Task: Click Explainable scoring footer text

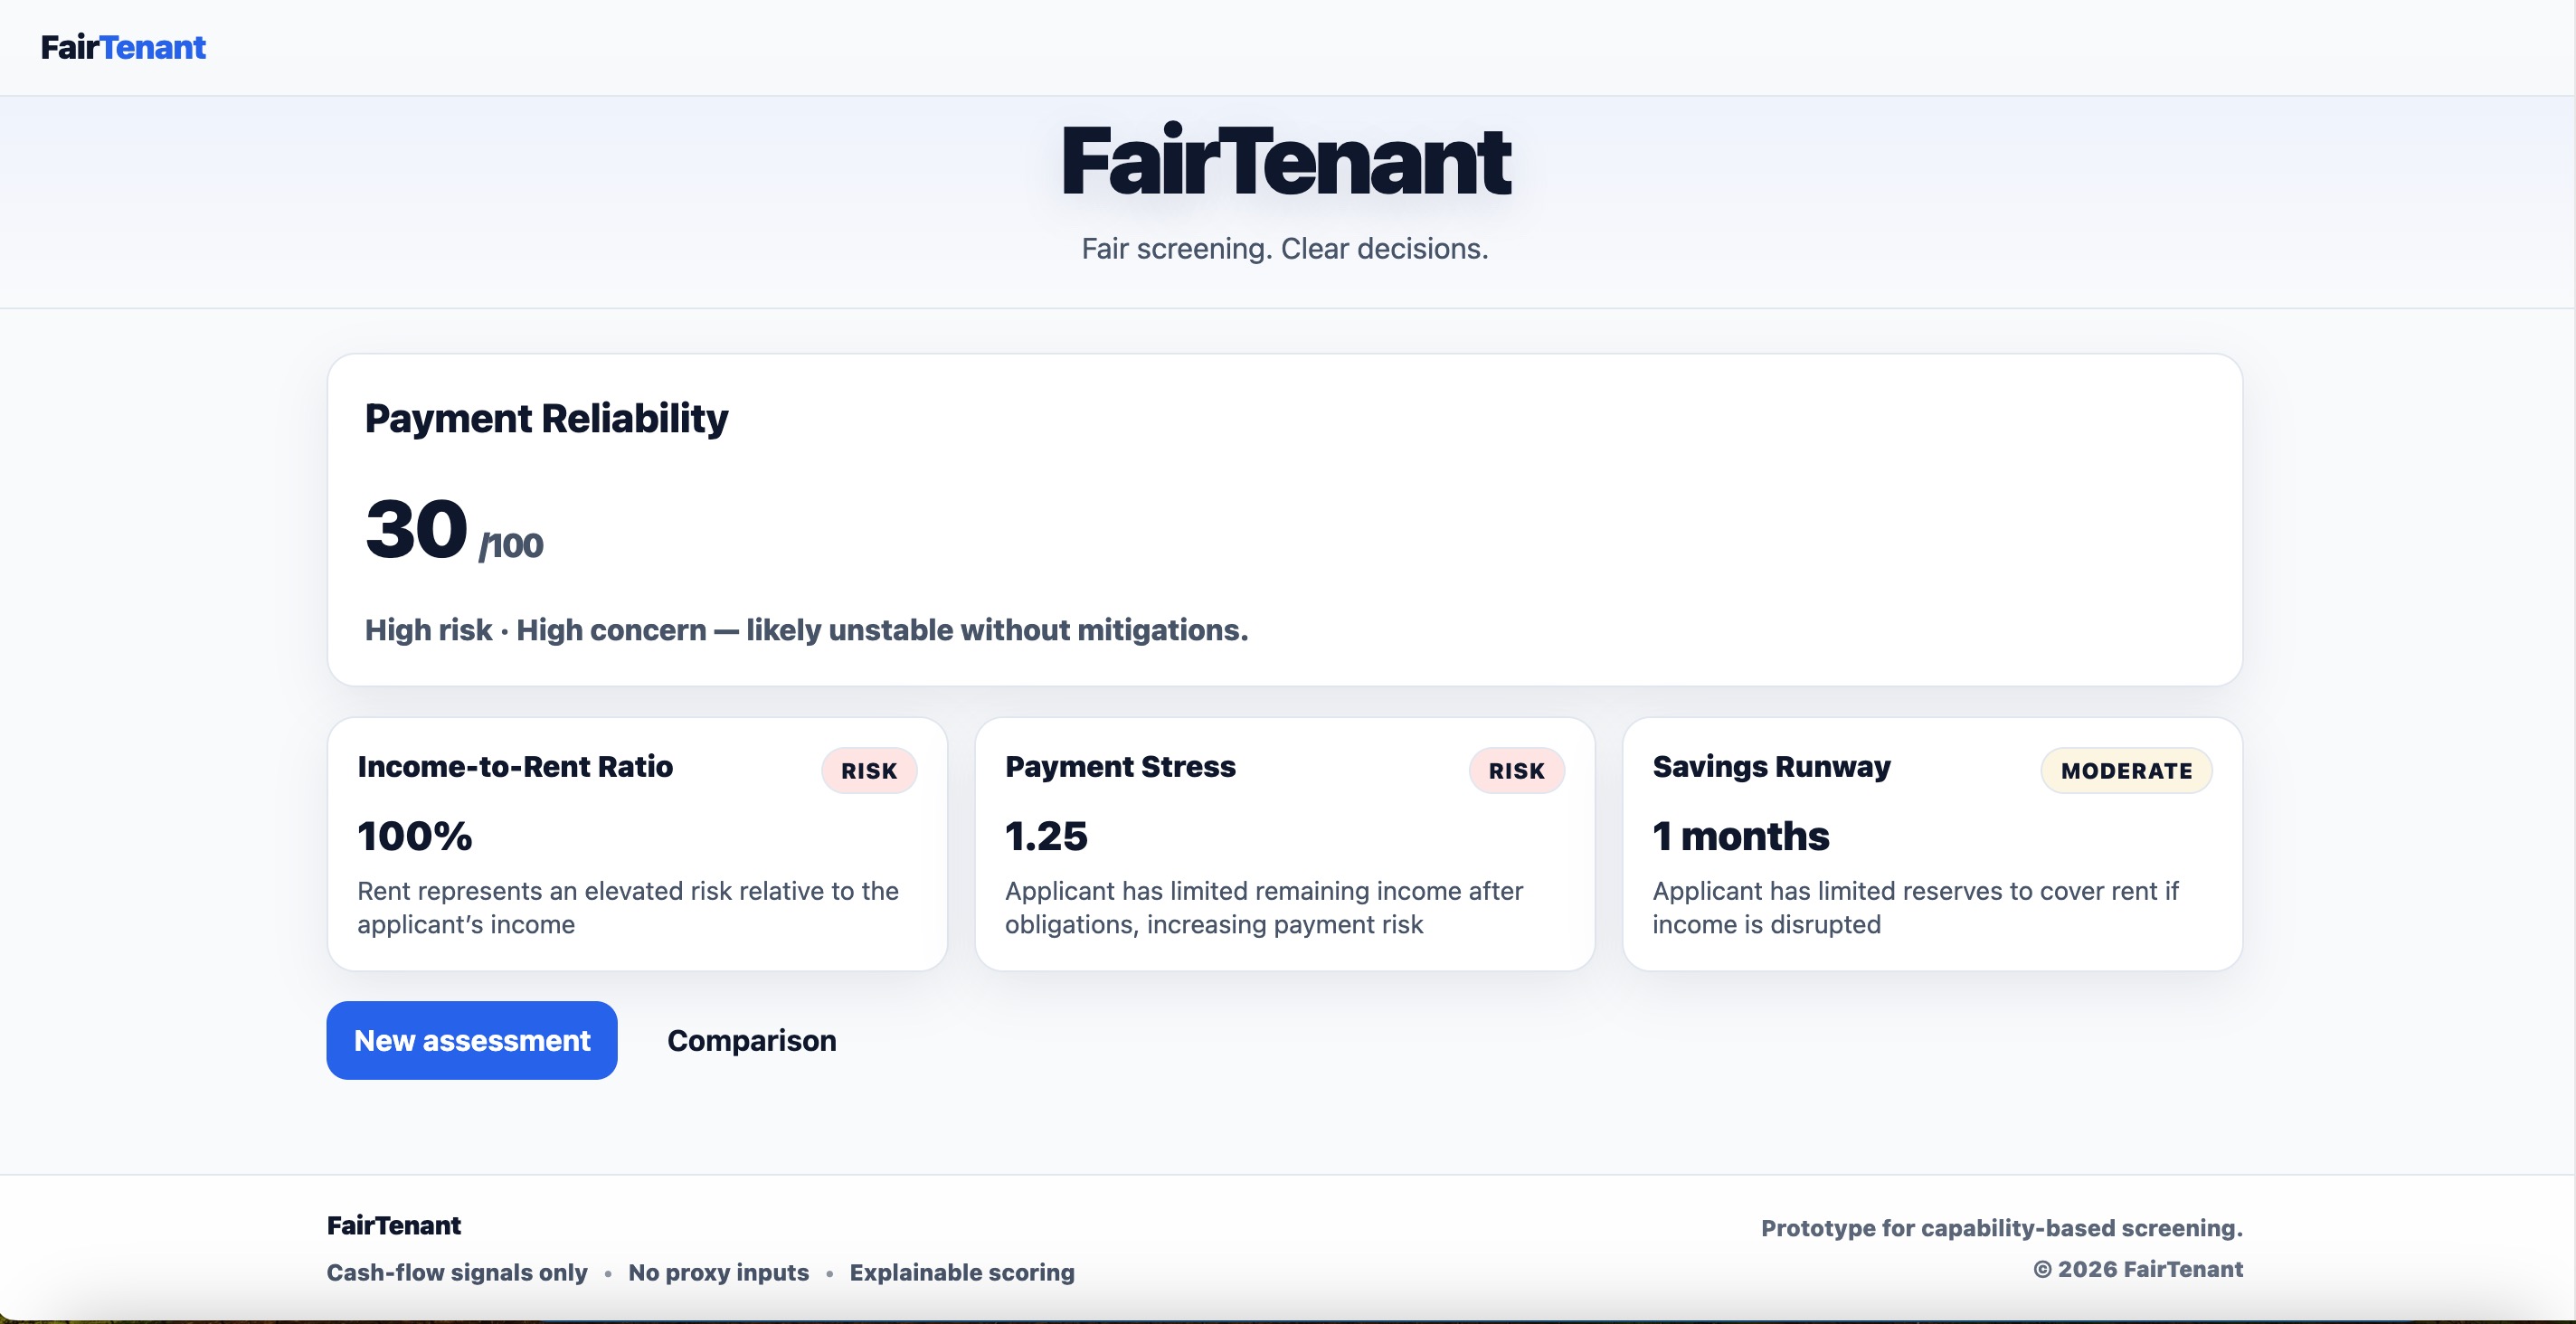Action: coord(961,1272)
